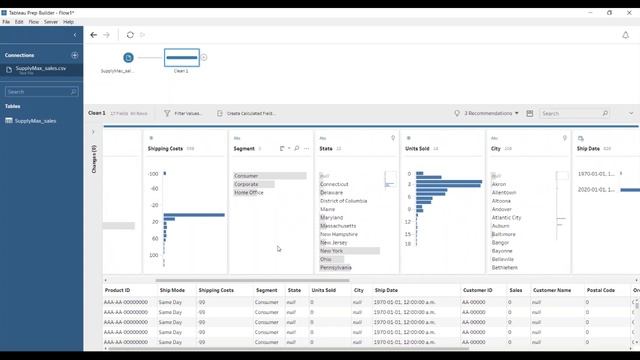Open the File menu

coord(6,22)
